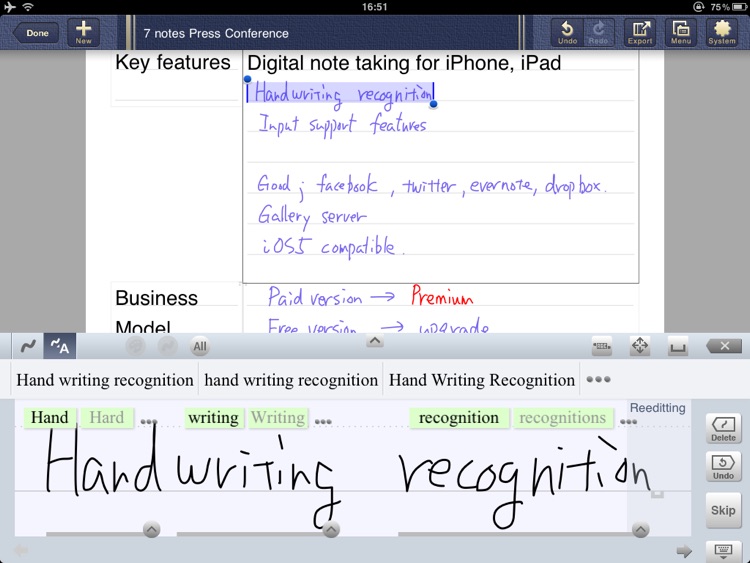Click the second greyed-out circular icon beside All

tap(167, 346)
